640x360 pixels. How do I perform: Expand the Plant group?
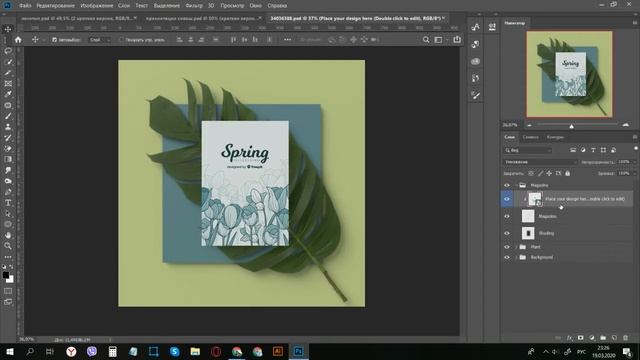[516, 247]
